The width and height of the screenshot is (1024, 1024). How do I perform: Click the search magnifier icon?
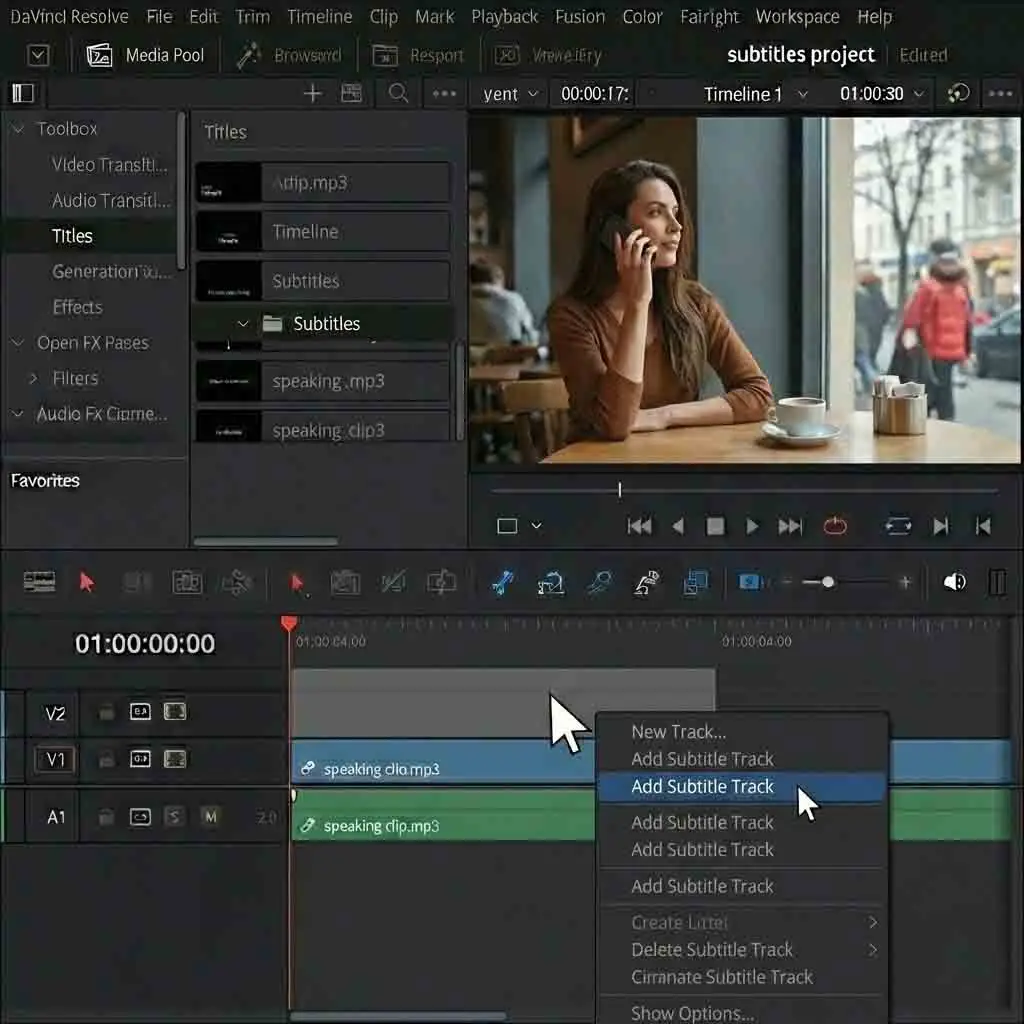point(398,93)
